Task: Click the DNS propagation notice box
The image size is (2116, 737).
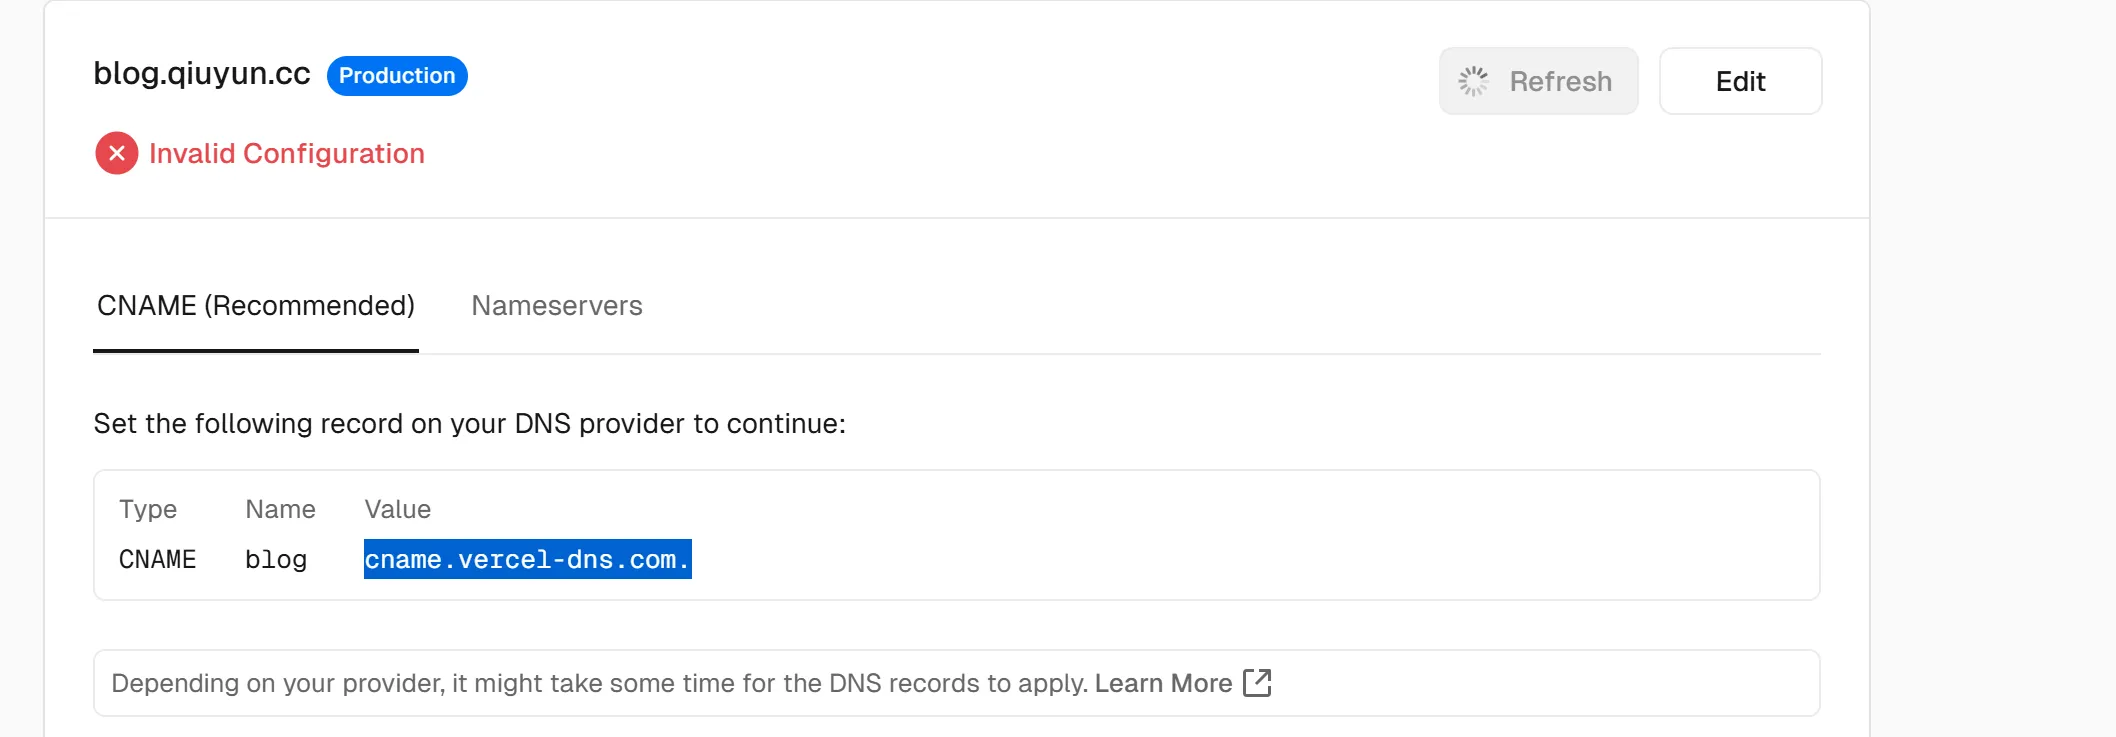Action: pyautogui.click(x=957, y=683)
